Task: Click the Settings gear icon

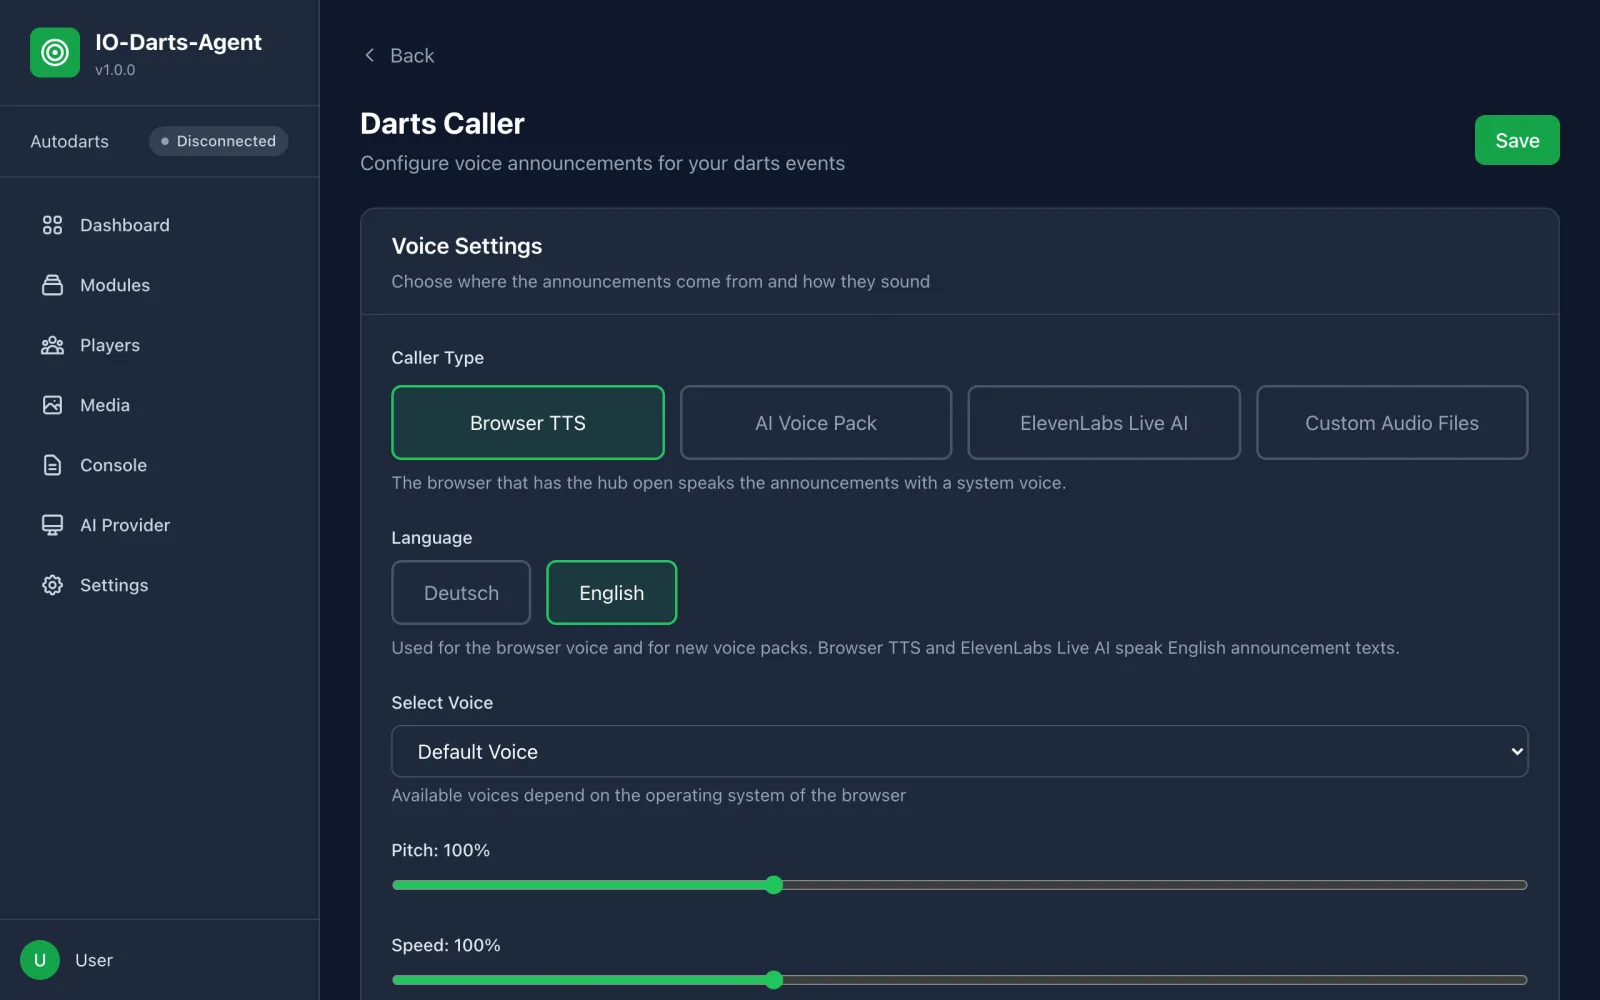Action: 52,585
